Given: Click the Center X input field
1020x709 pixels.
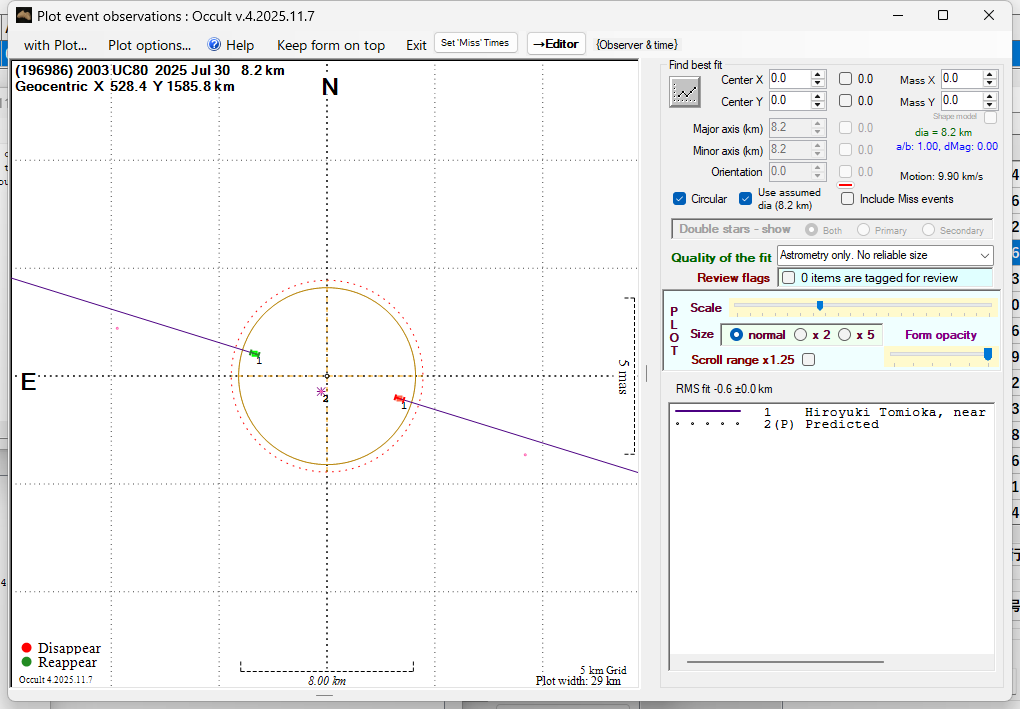Looking at the screenshot, I should [x=788, y=79].
